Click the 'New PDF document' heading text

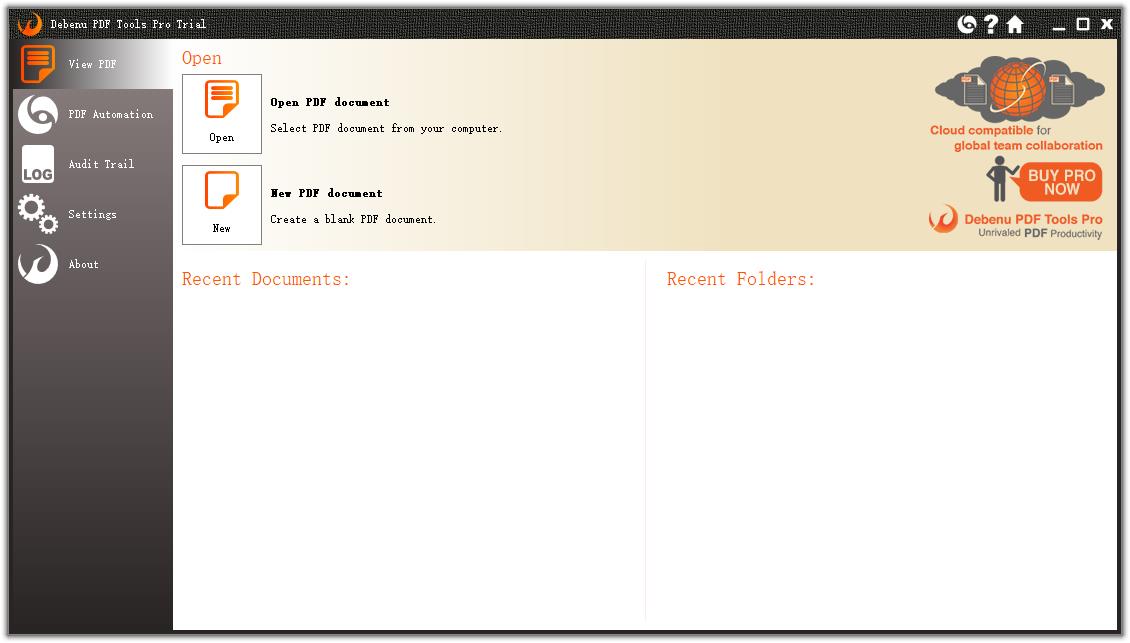[x=326, y=193]
